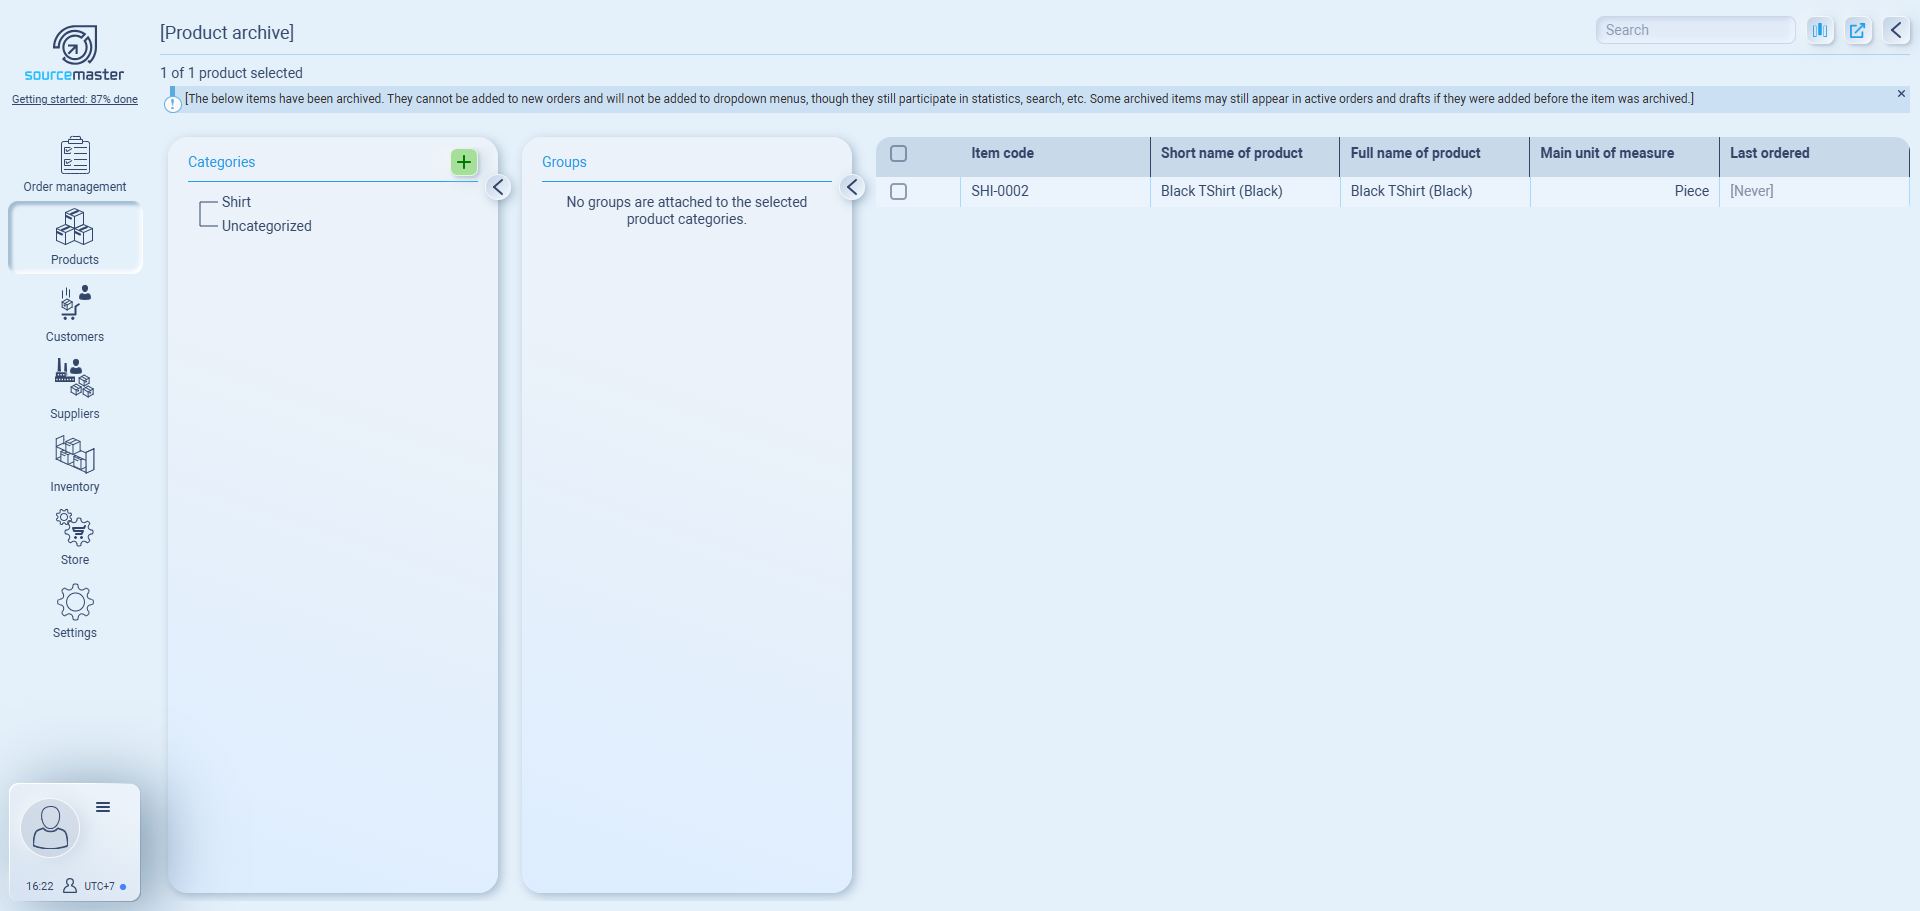Image resolution: width=1920 pixels, height=911 pixels.
Task: Open the Settings gear
Action: (x=75, y=610)
